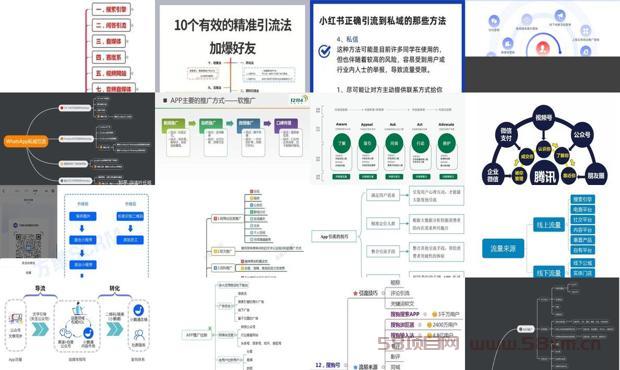Viewport: 620px width, 370px height.
Task: Click the "一、搜索引擎" red list item
Action: pyautogui.click(x=112, y=9)
